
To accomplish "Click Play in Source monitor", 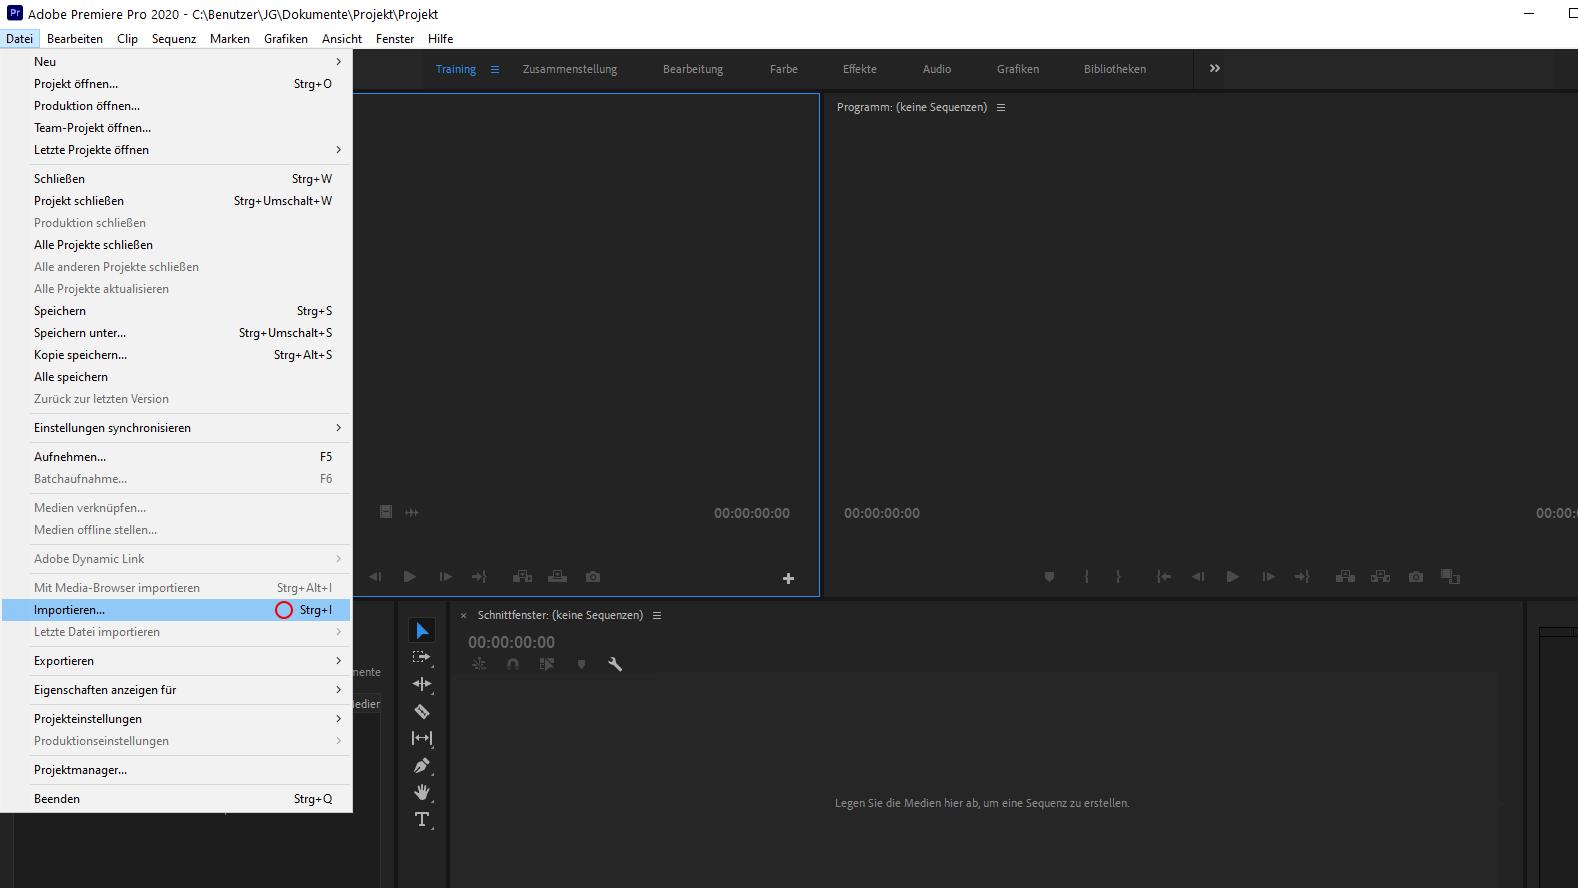I will tap(409, 577).
